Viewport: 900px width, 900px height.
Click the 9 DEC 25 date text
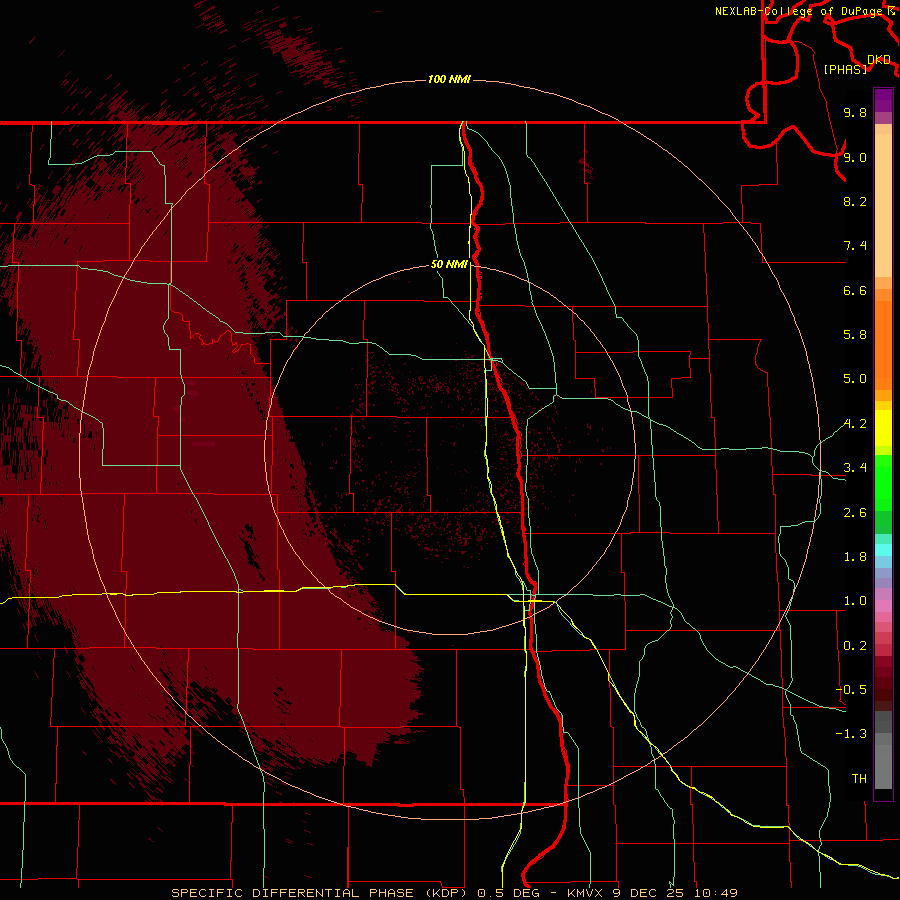coord(649,893)
